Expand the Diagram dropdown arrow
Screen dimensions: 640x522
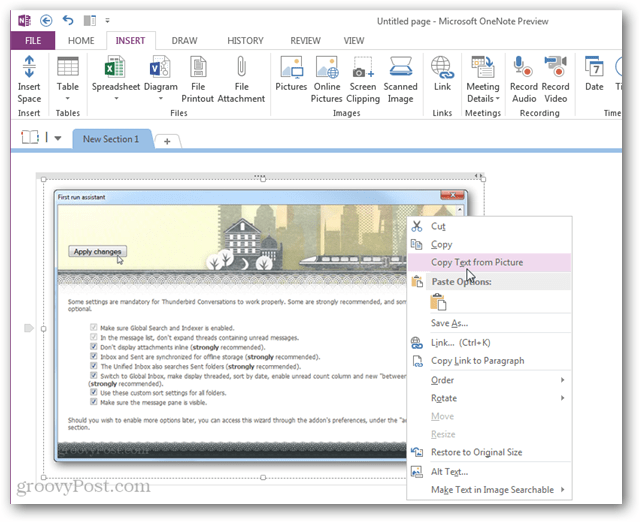[x=160, y=98]
